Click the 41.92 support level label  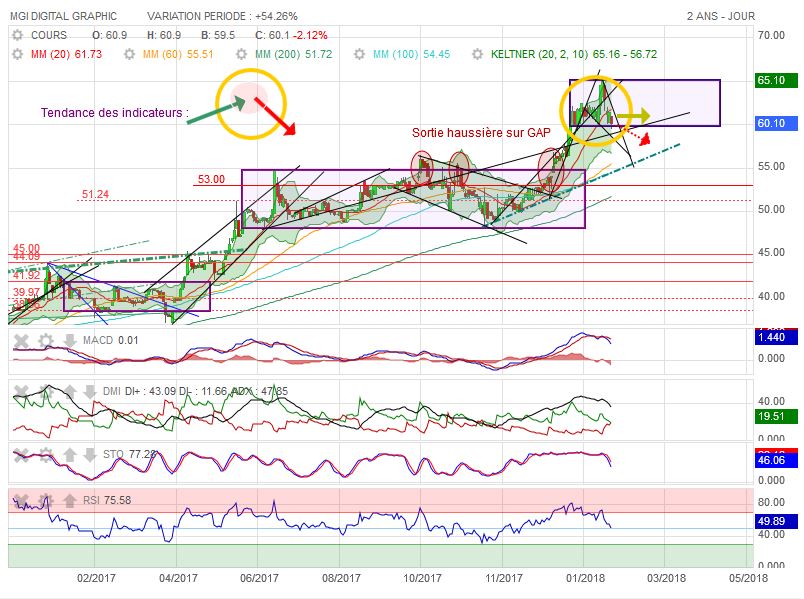point(27,275)
